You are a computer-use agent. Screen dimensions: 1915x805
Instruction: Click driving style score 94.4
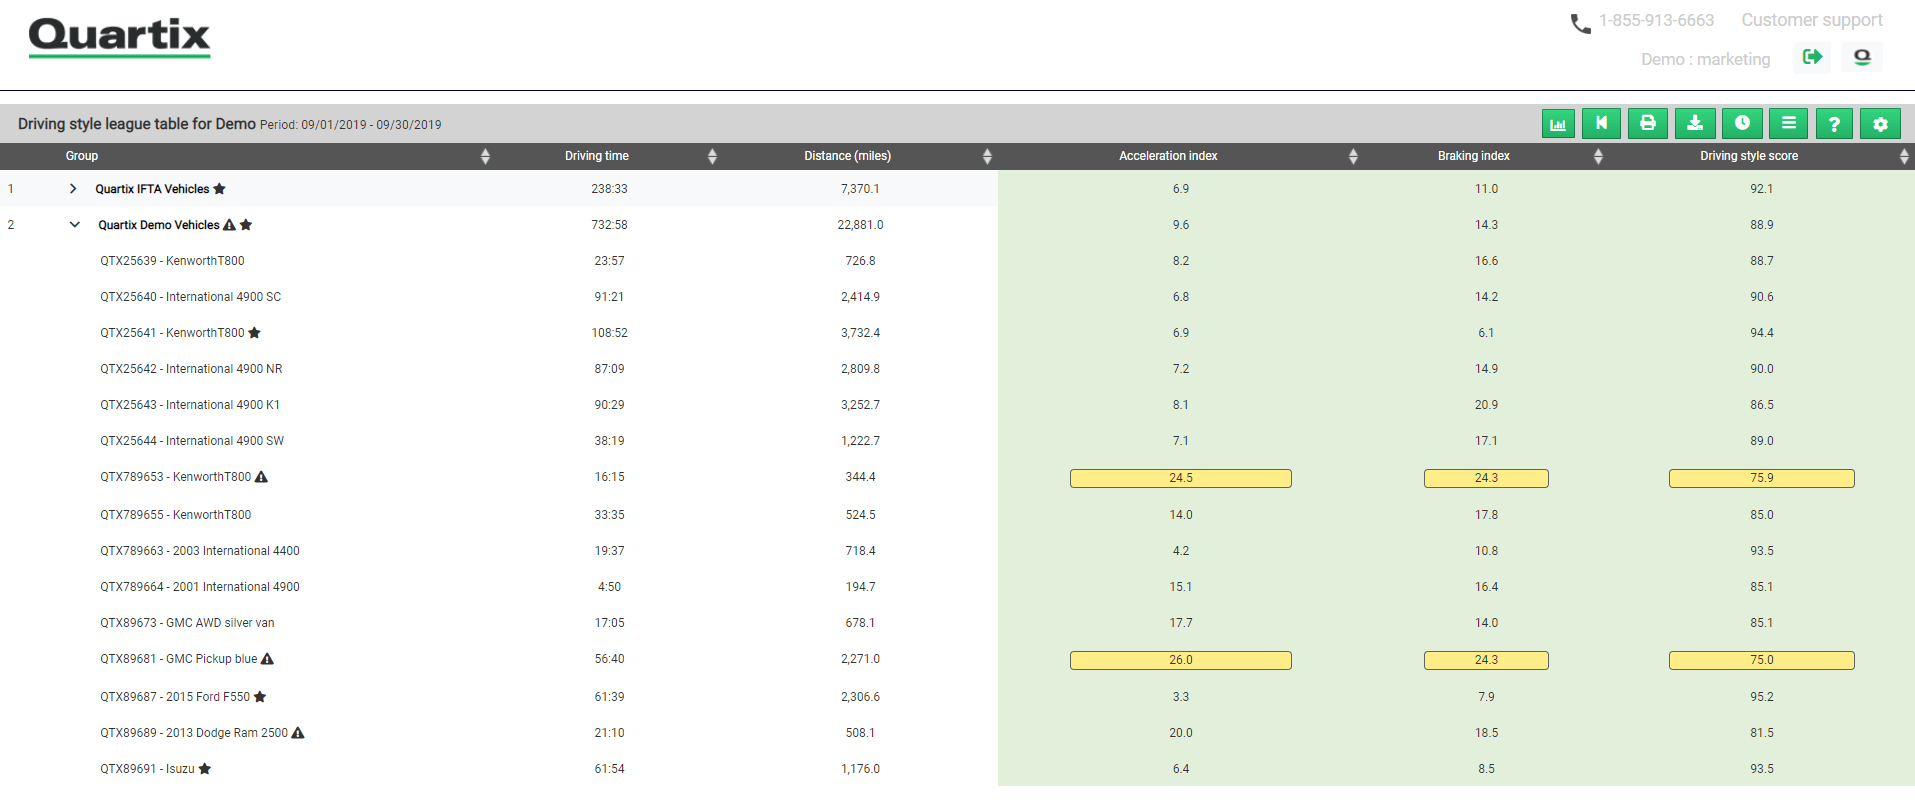1762,333
